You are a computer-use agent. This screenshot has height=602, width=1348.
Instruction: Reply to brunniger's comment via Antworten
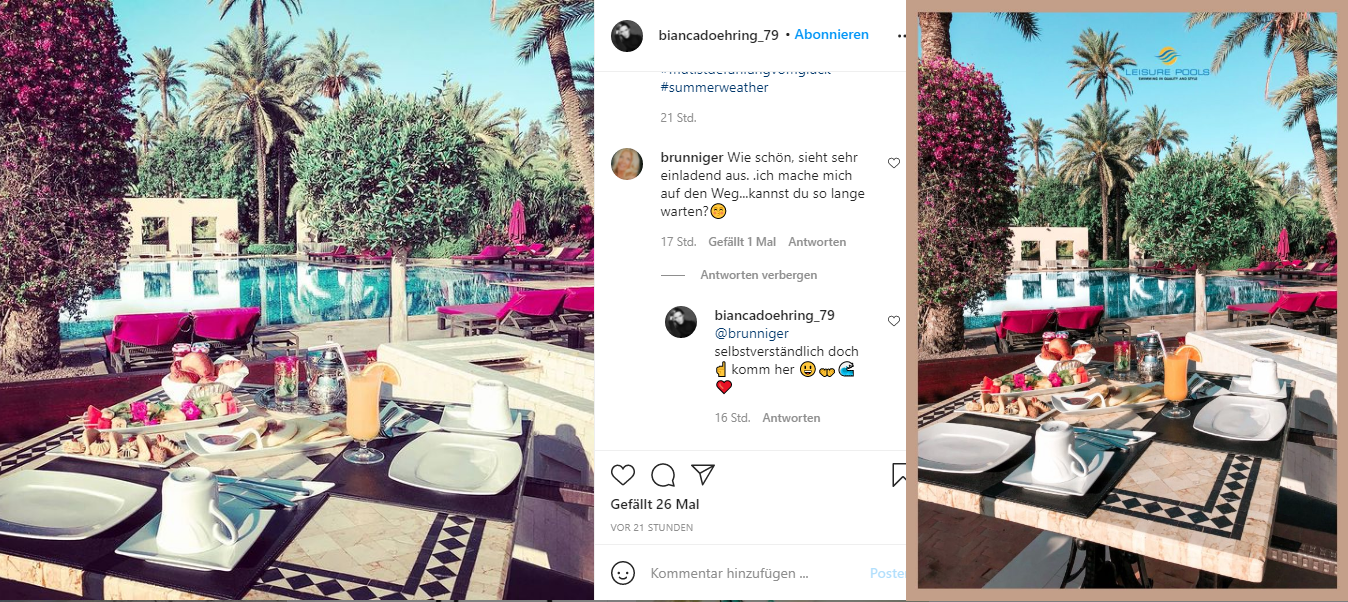pos(817,242)
